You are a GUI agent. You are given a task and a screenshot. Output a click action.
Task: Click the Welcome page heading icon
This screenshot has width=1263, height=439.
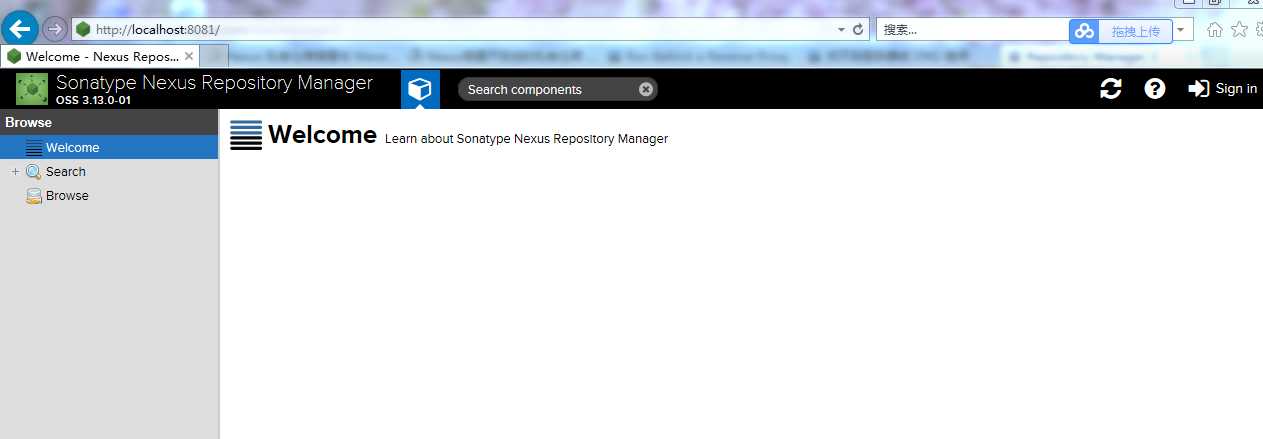click(246, 135)
